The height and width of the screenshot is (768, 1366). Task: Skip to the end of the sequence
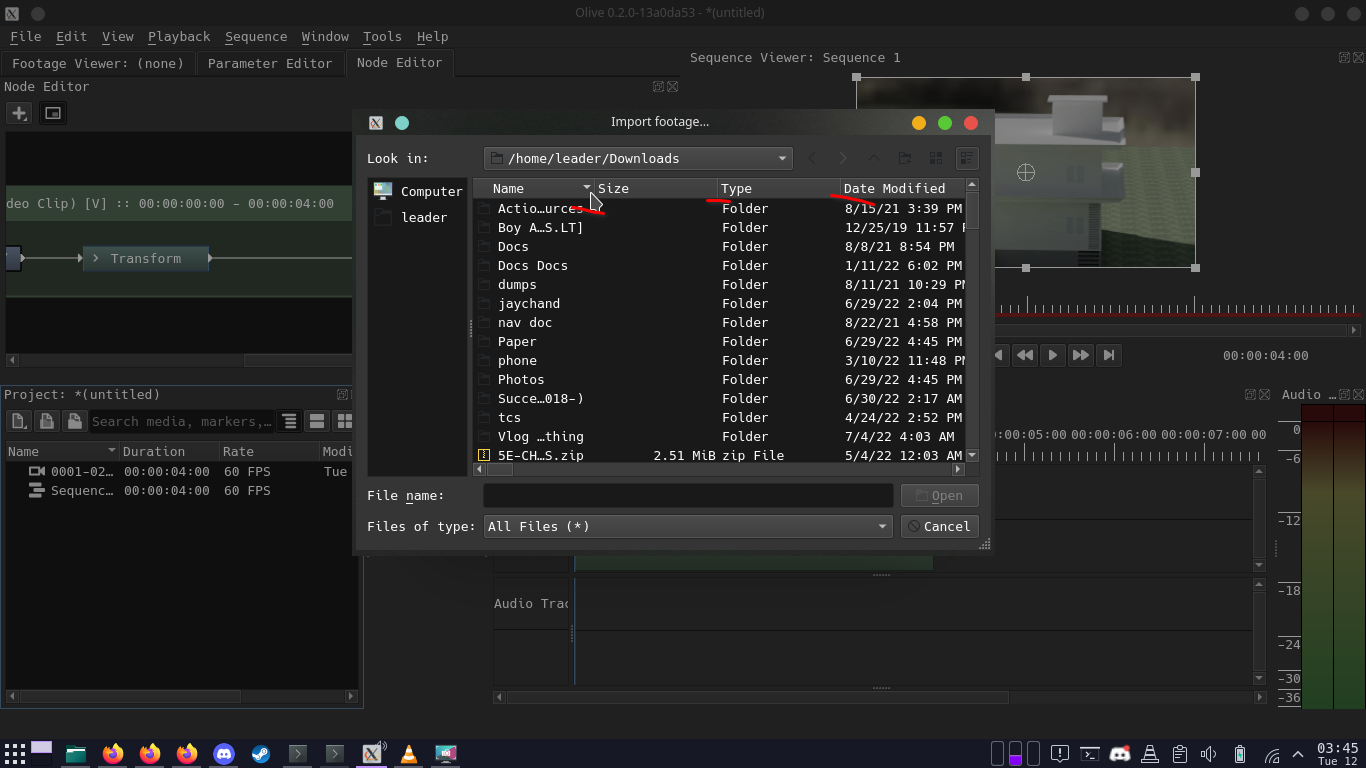(x=1108, y=355)
